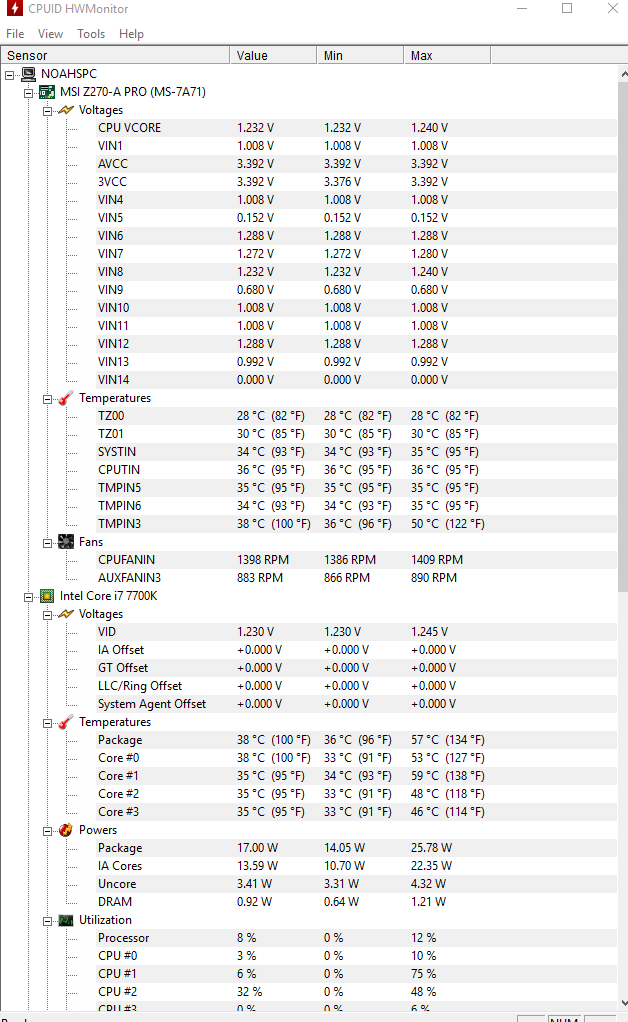Click the 59 °C max value for Core #1
The height and width of the screenshot is (1022, 628).
tap(448, 776)
